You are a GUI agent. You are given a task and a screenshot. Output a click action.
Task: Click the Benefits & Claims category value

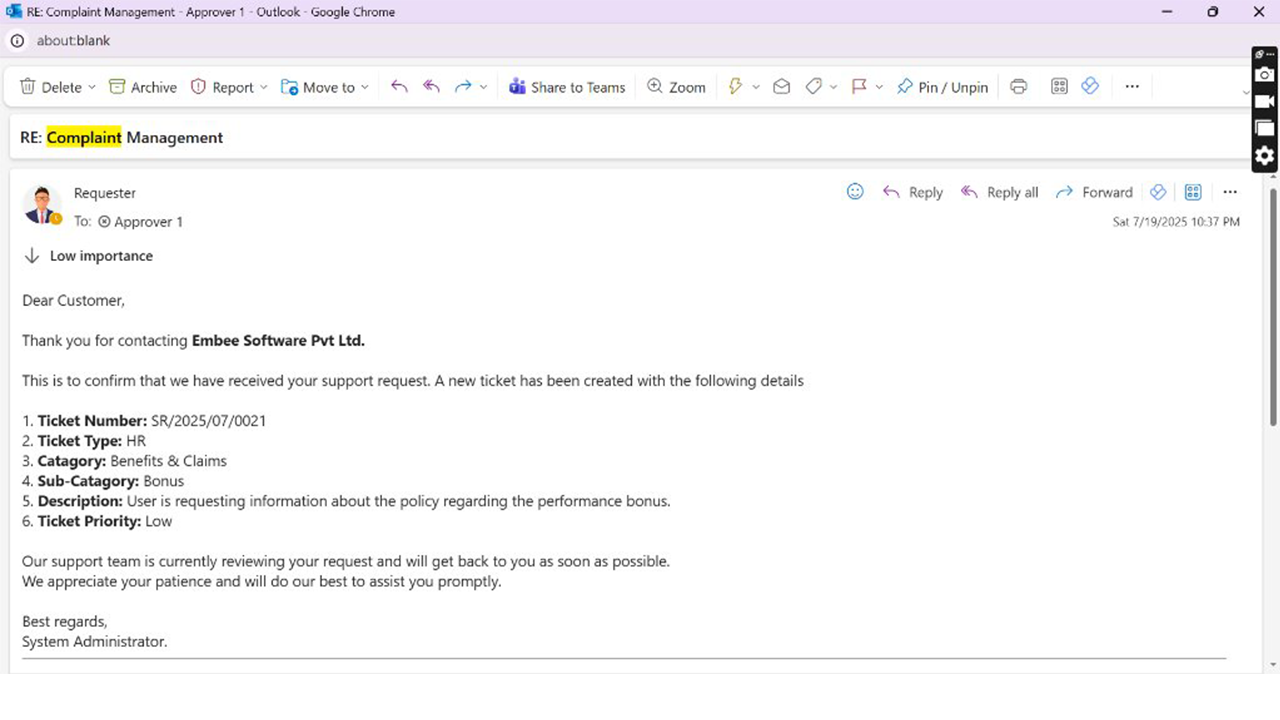(169, 461)
